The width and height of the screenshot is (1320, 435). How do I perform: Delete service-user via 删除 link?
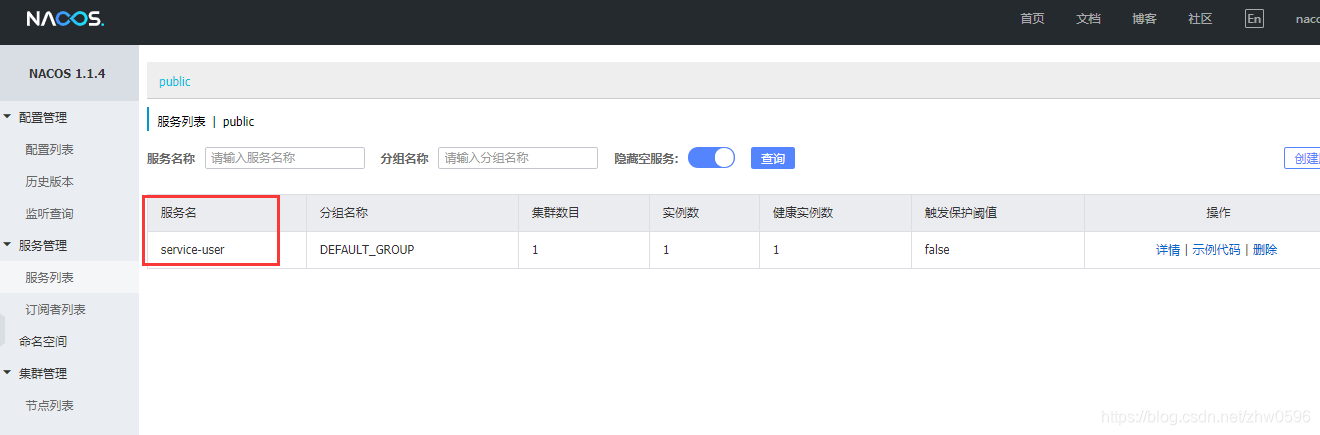[x=1265, y=250]
